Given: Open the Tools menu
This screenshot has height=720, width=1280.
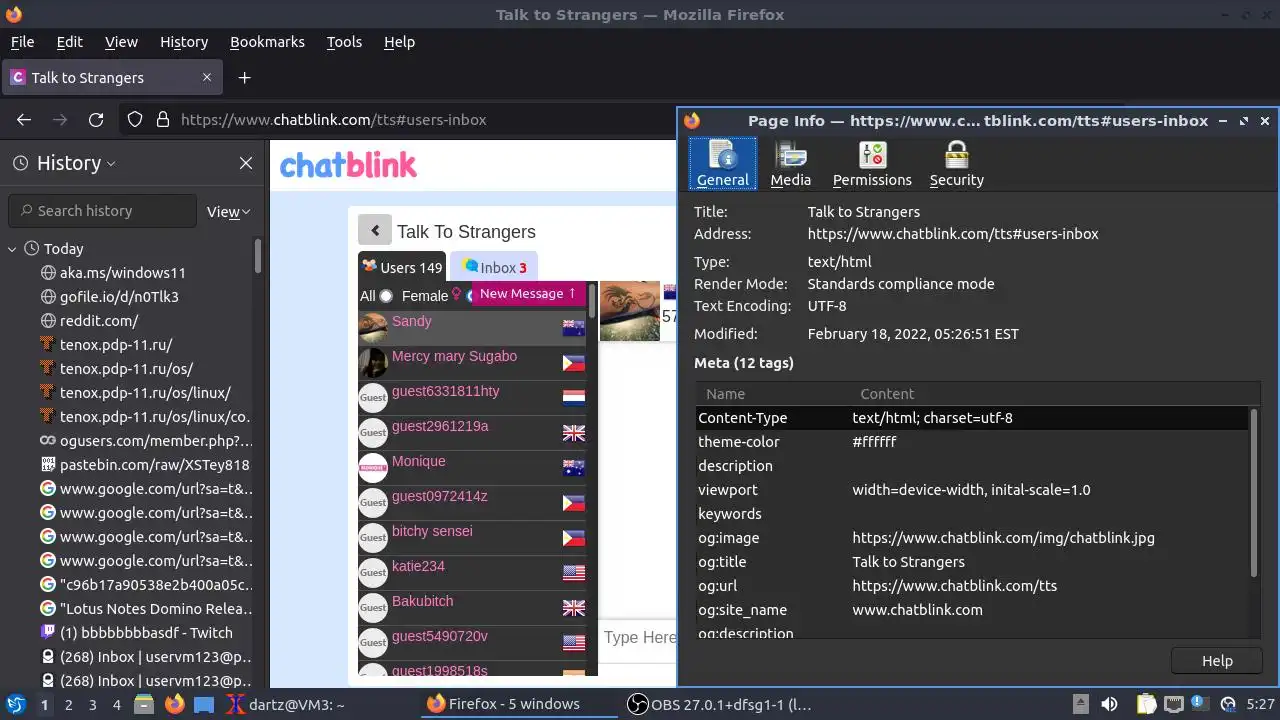Looking at the screenshot, I should 344,42.
